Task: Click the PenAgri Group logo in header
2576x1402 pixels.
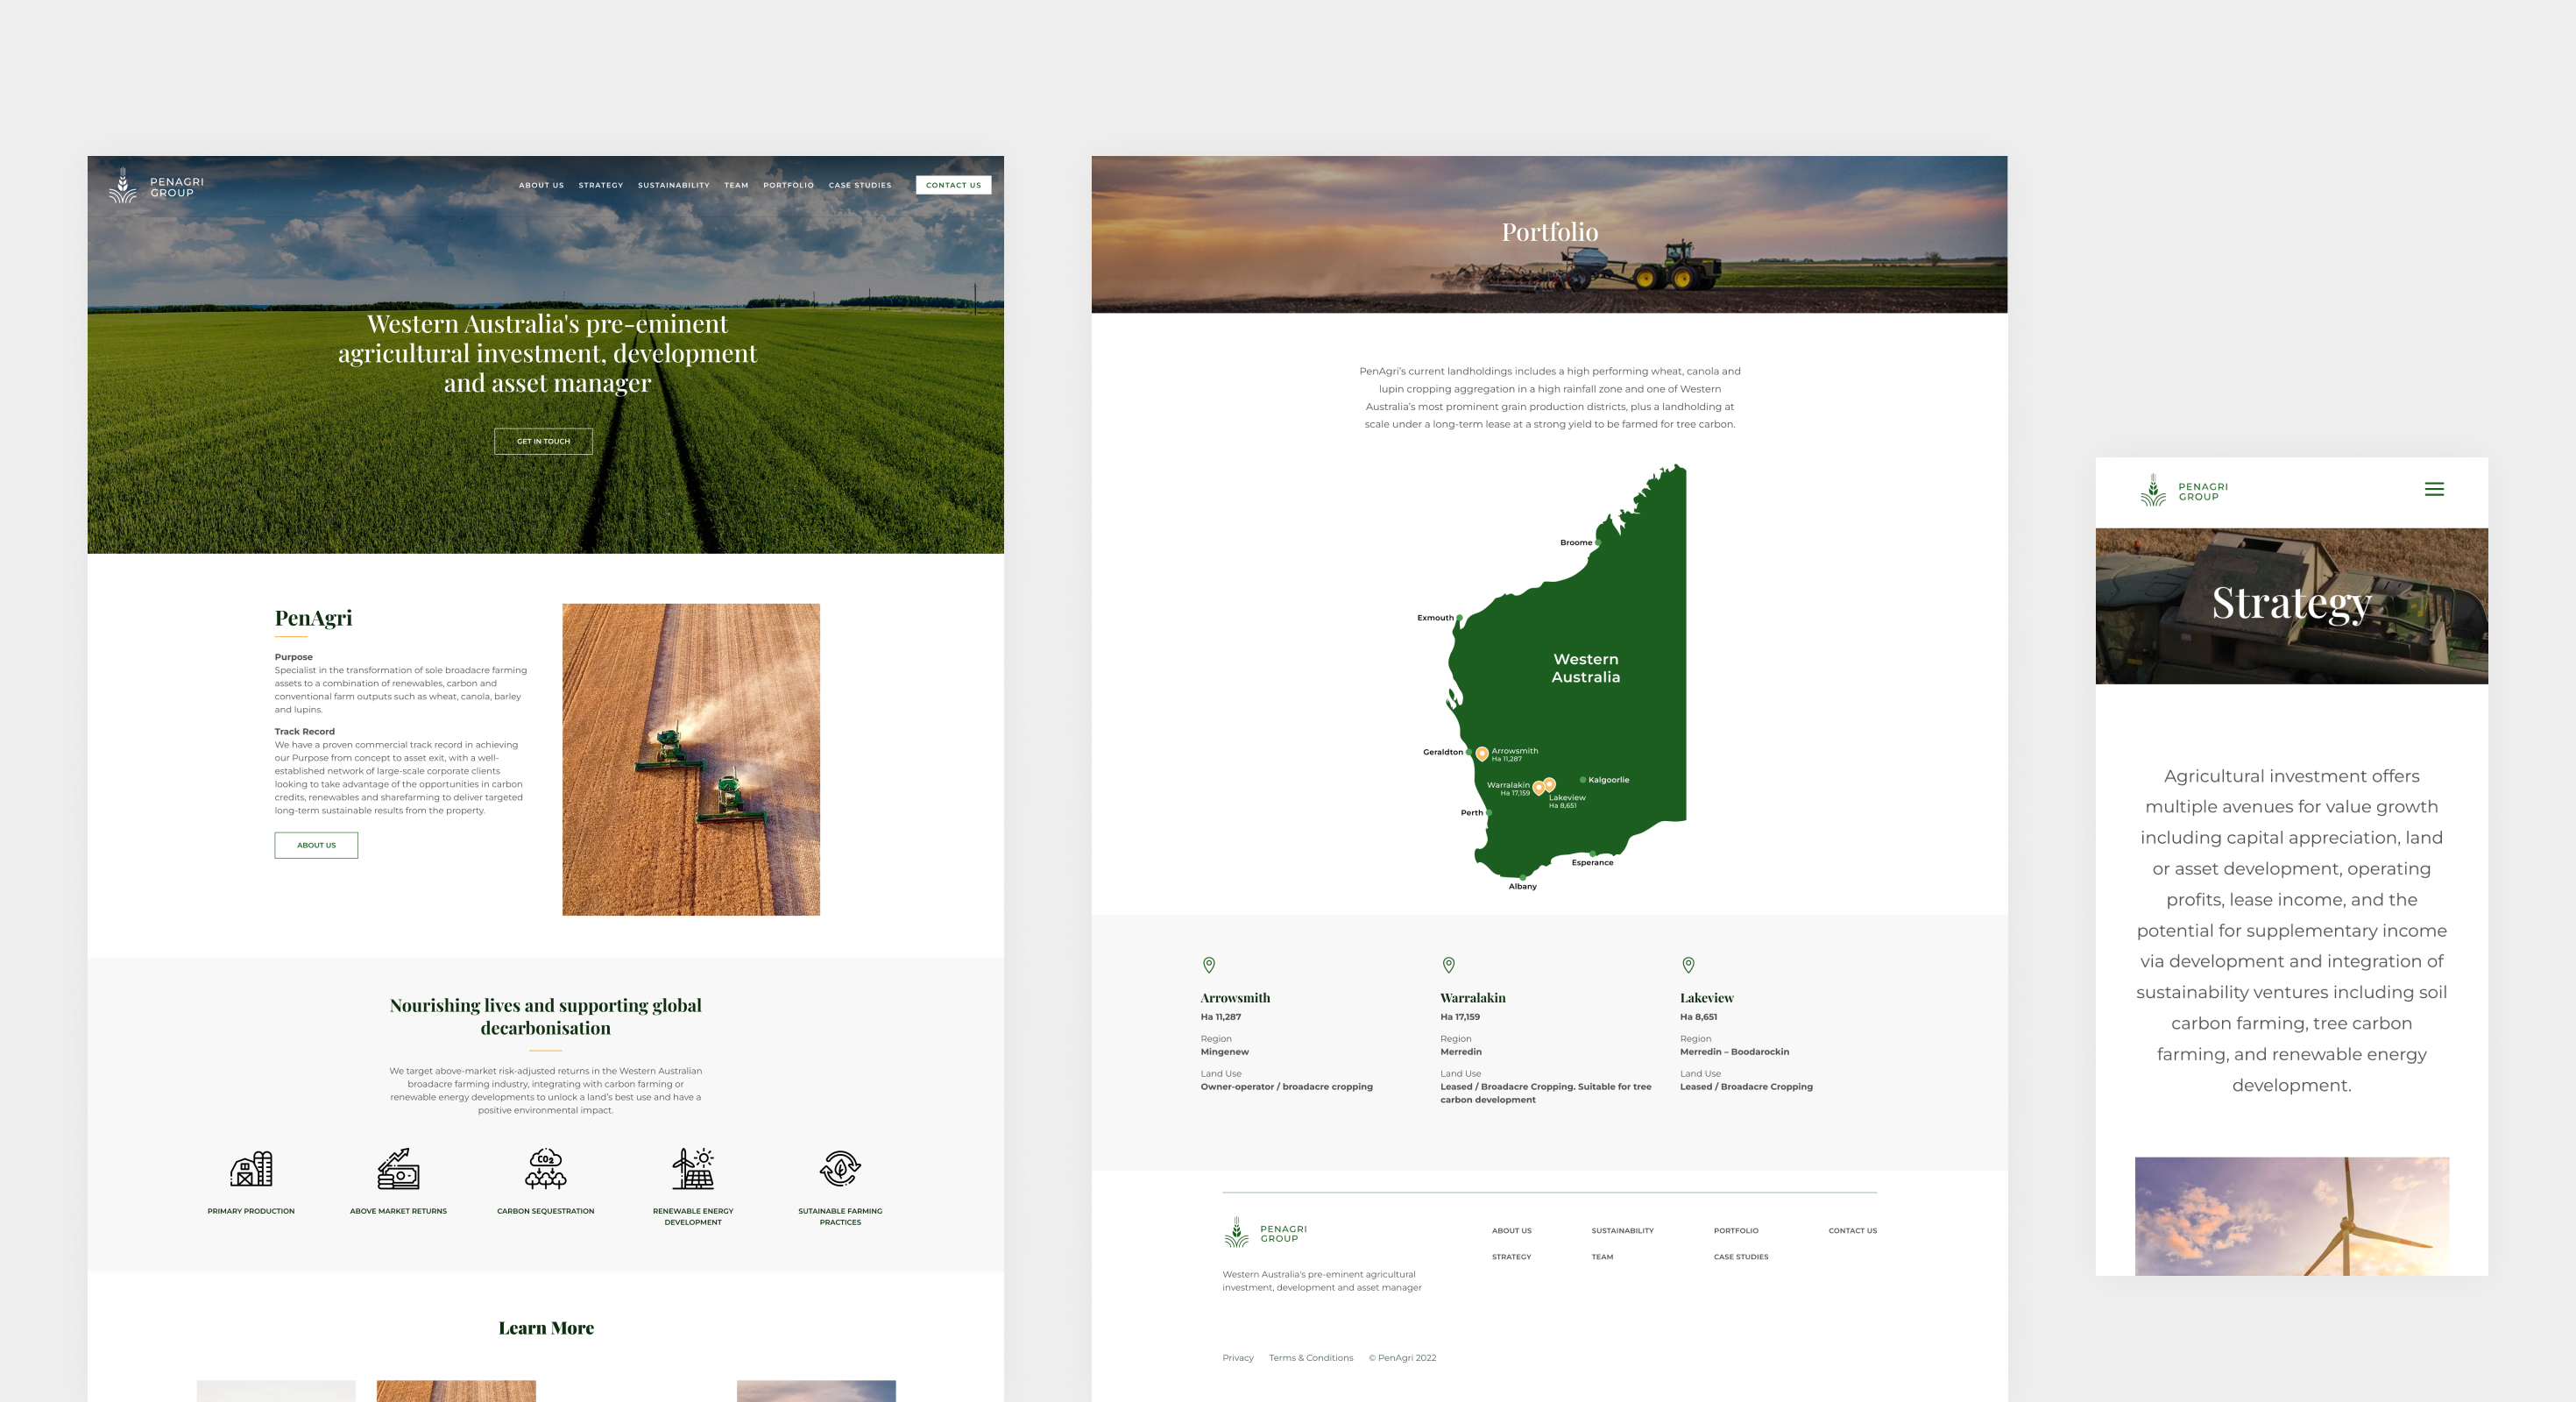Action: (156, 186)
